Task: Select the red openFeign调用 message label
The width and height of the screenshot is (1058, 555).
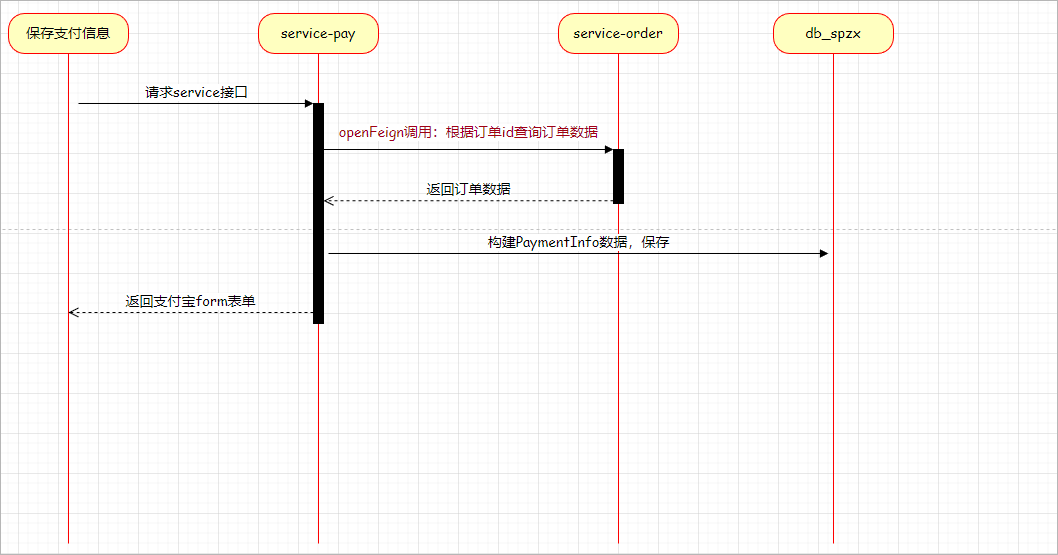Action: [x=468, y=132]
